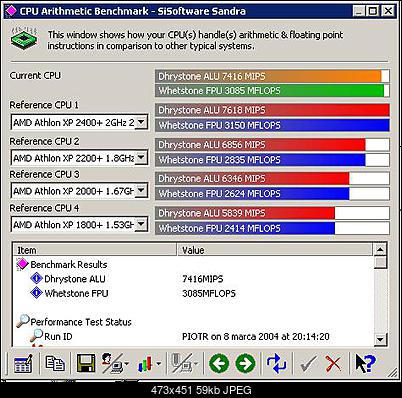Click the Dhrystone ALU 6856 MIPS bar
402x398 pixels.
272,145
